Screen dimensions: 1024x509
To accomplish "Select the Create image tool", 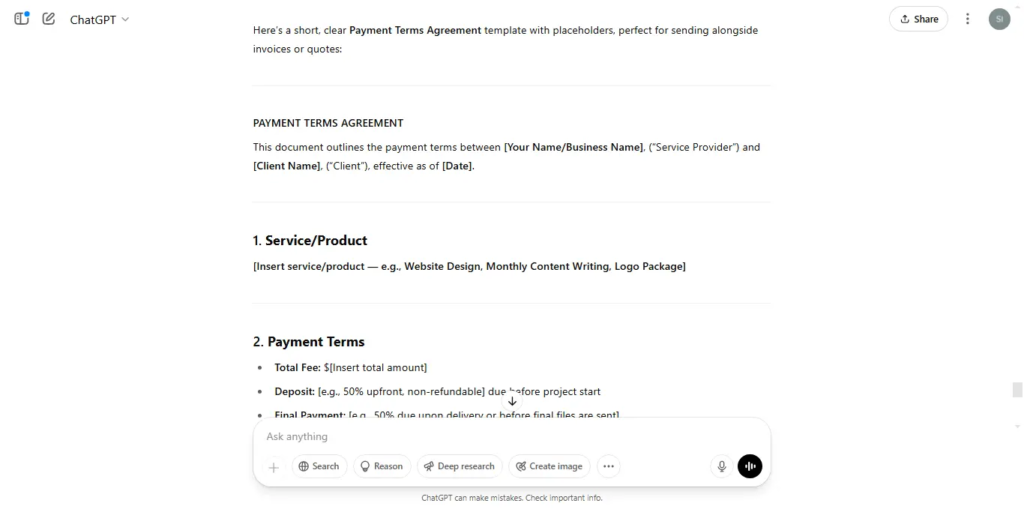I will [x=549, y=467].
